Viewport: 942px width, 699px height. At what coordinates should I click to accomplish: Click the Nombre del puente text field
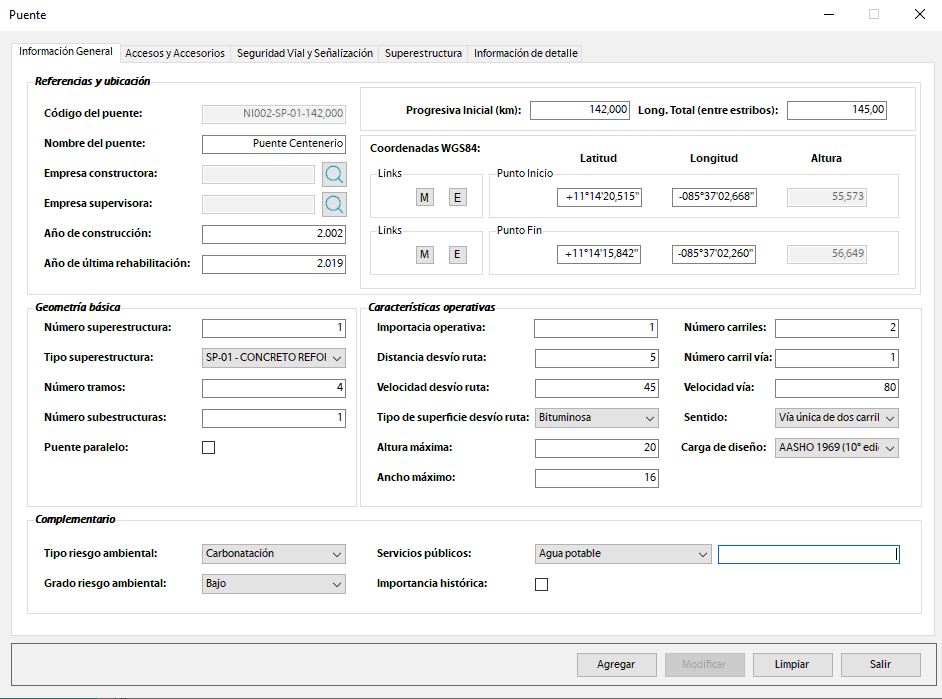point(273,144)
